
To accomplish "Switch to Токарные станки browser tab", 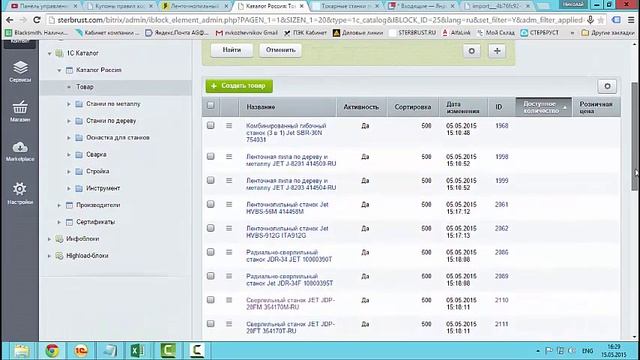I will point(346,6).
